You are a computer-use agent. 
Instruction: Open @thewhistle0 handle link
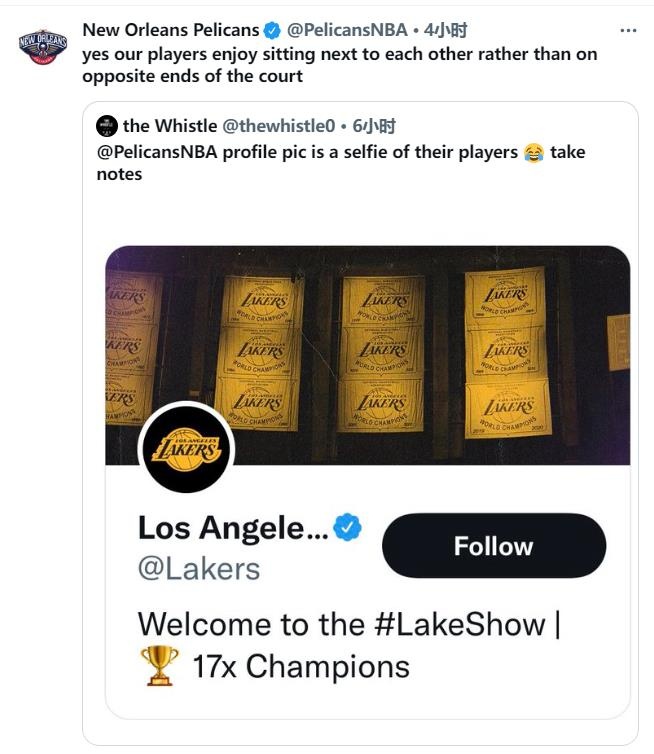click(x=278, y=126)
